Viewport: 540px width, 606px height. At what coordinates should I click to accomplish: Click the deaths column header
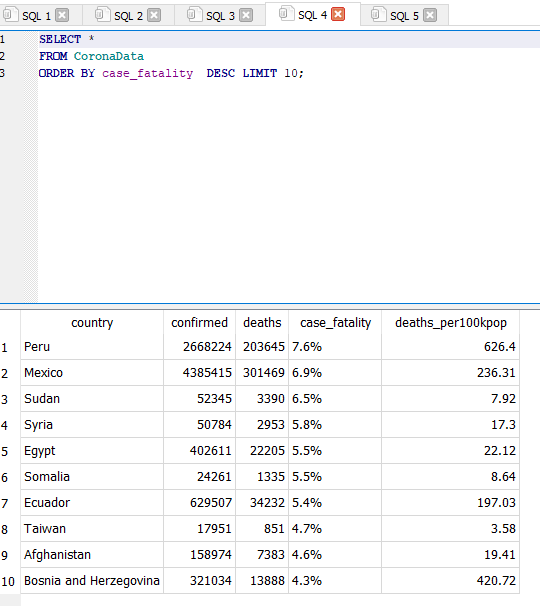point(262,322)
